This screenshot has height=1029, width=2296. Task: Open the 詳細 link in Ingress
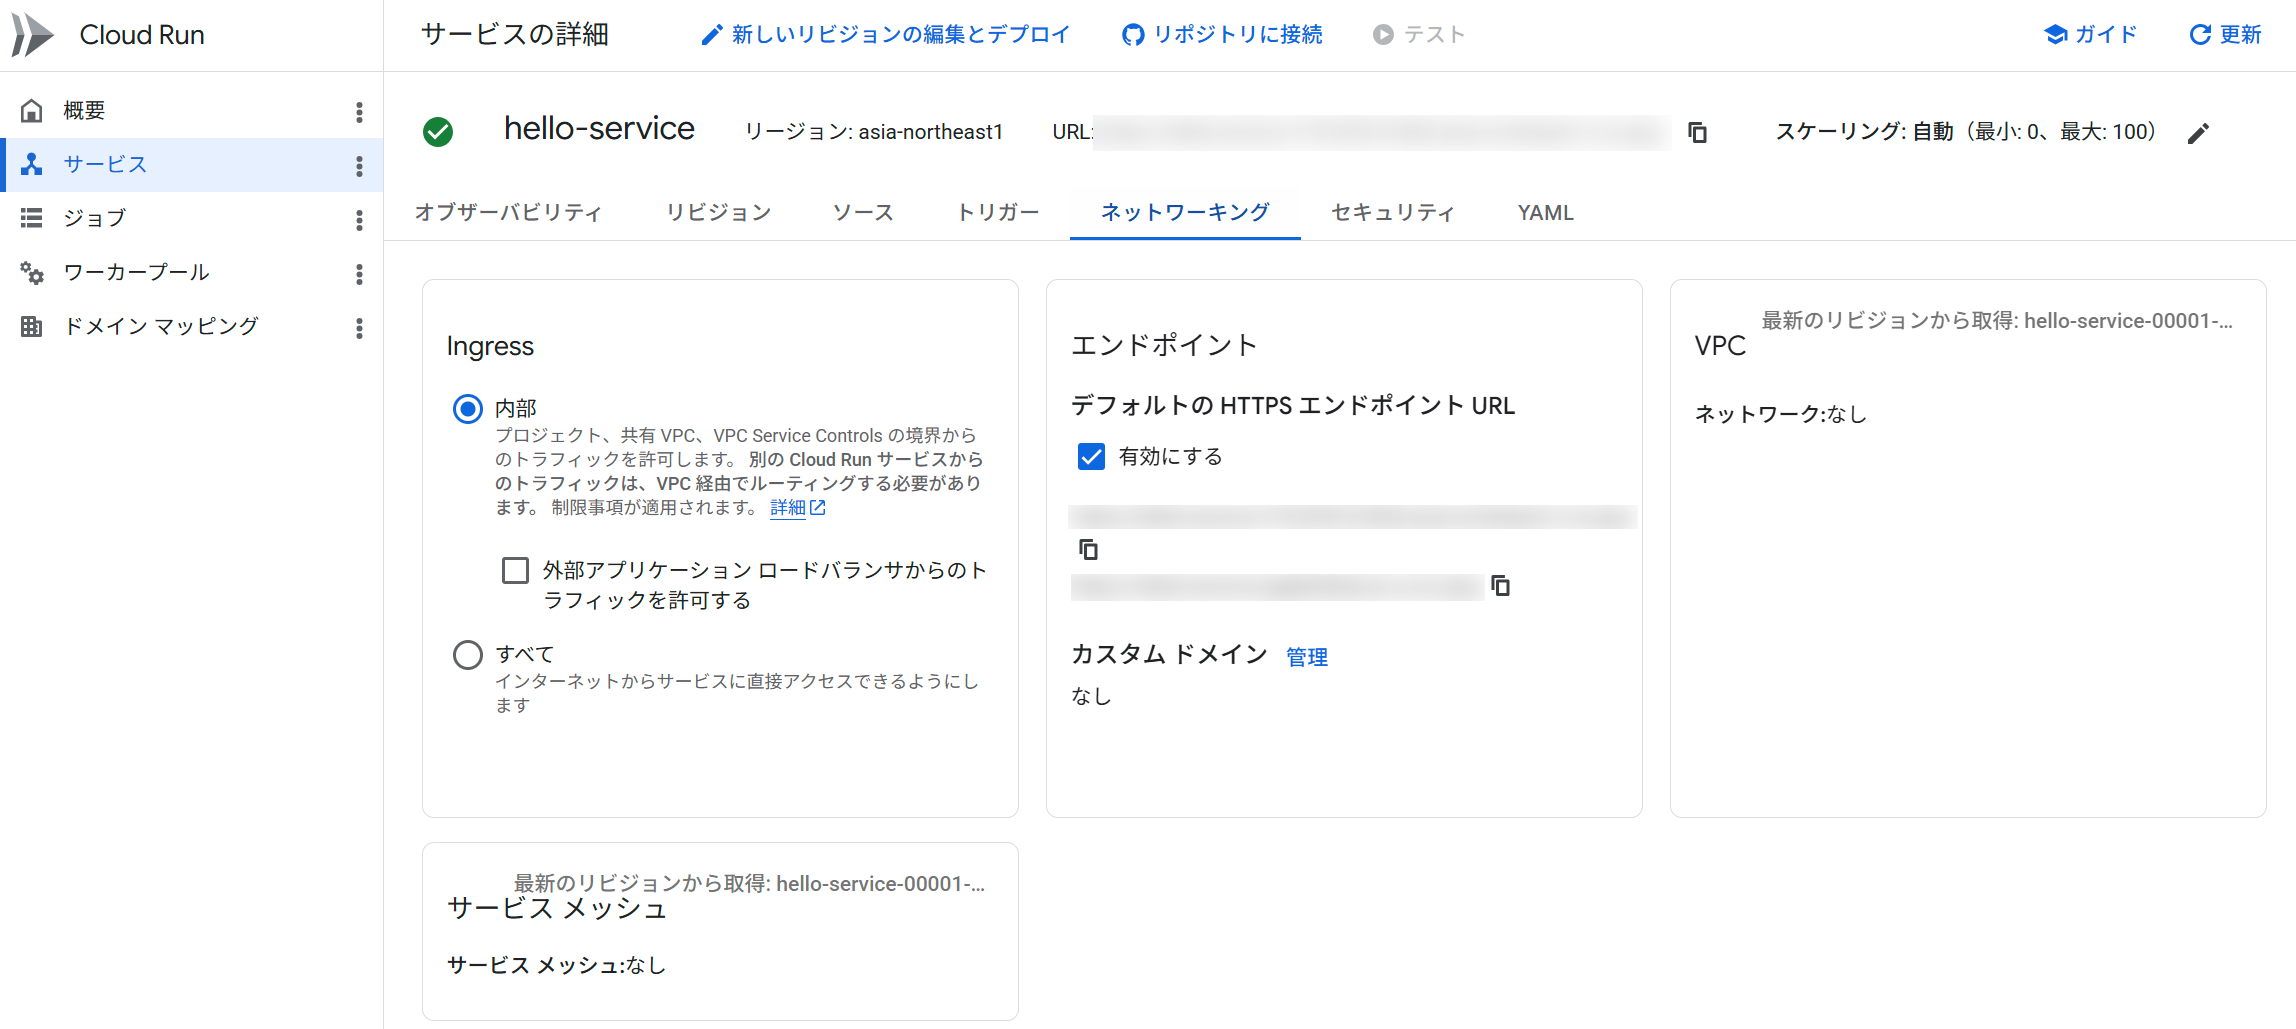click(788, 508)
